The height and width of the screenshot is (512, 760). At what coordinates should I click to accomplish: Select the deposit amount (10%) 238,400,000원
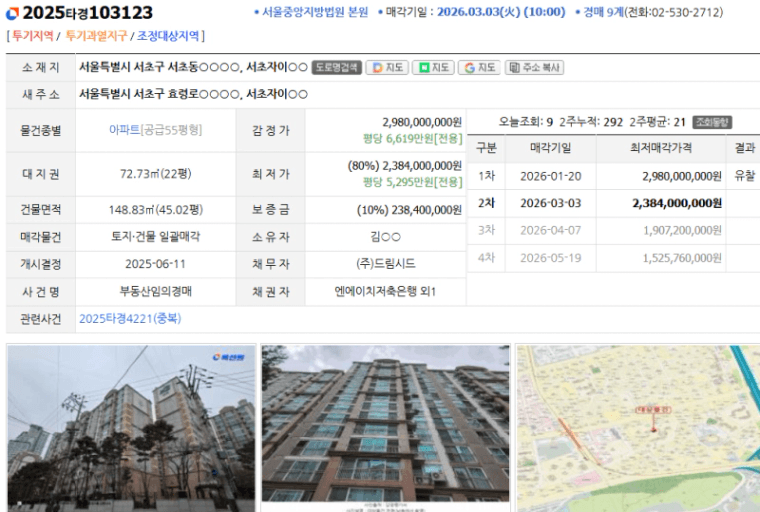click(409, 210)
